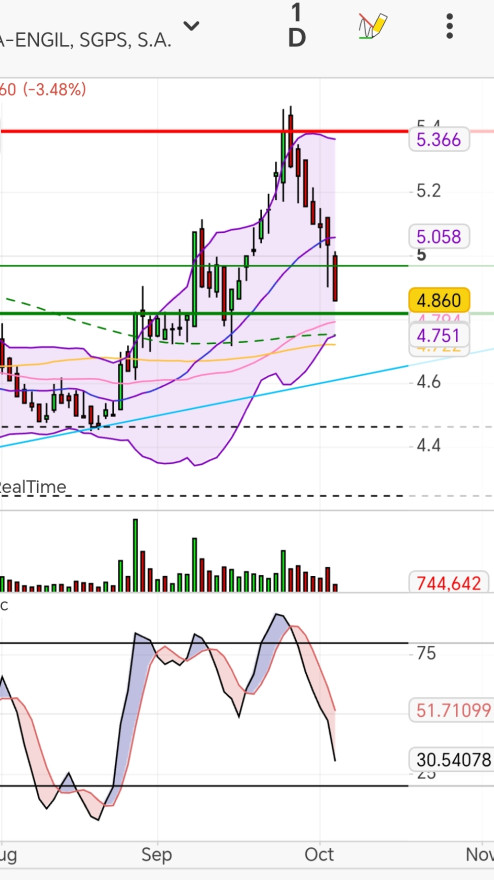Tap the RealTime label on chart
The height and width of the screenshot is (880, 494).
[33, 487]
